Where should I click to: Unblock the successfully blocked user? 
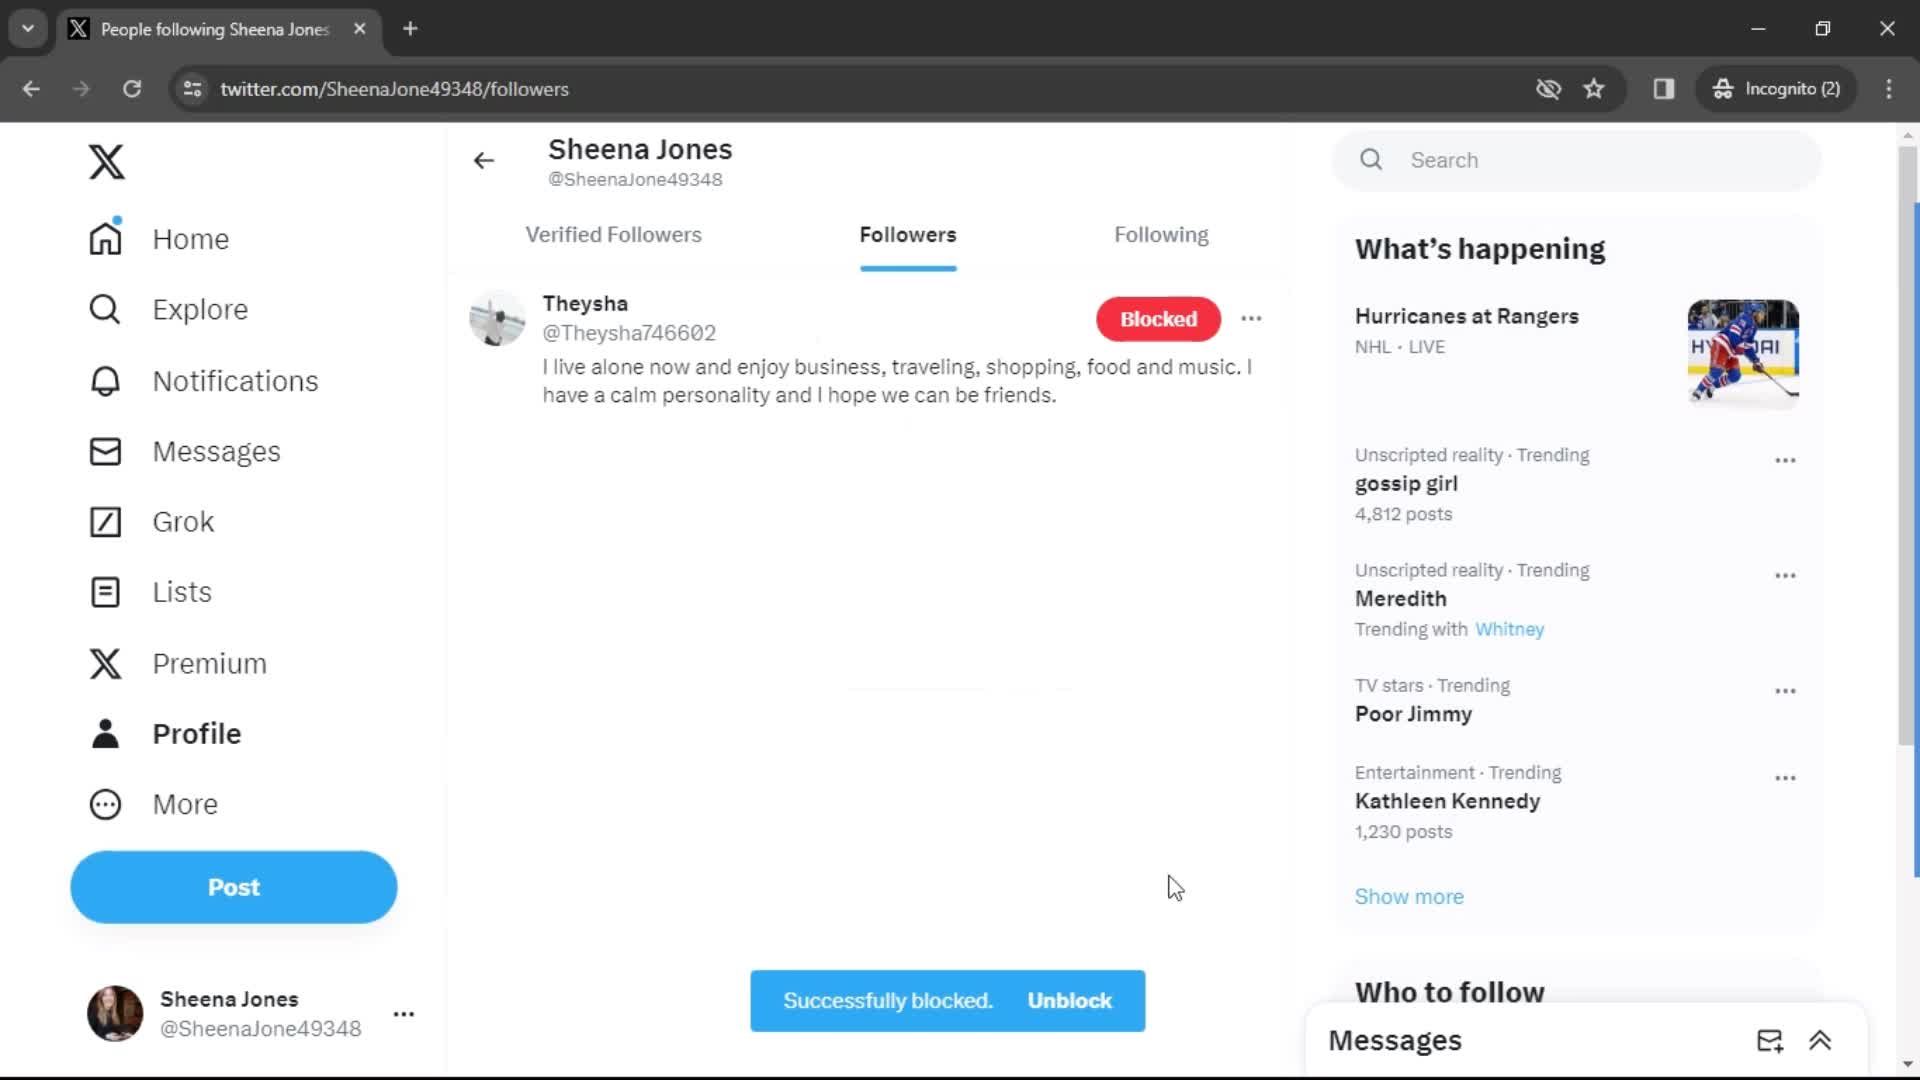pyautogui.click(x=1071, y=1000)
